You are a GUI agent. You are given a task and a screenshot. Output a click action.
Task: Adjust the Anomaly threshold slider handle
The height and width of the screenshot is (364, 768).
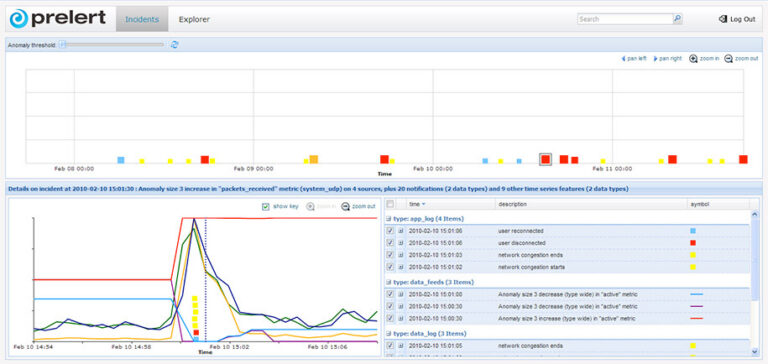(62, 45)
